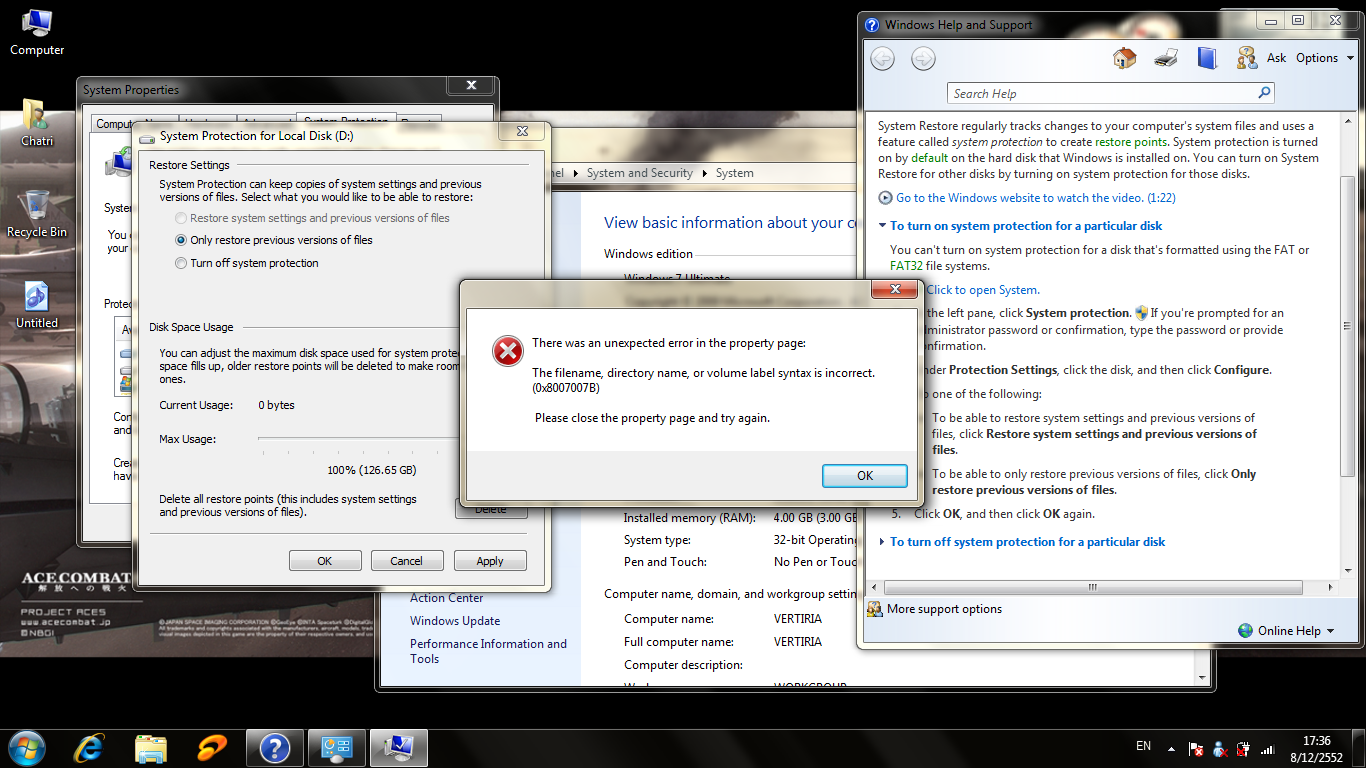This screenshot has height=768, width=1366.
Task: Open Help and Support home page
Action: coord(1125,58)
